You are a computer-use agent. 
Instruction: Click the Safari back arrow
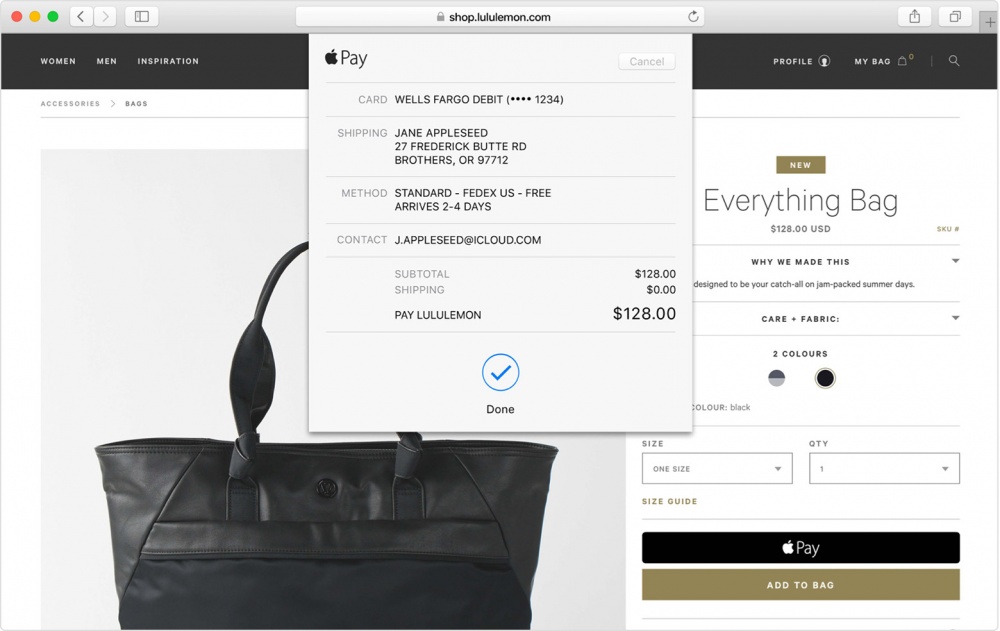pos(81,17)
